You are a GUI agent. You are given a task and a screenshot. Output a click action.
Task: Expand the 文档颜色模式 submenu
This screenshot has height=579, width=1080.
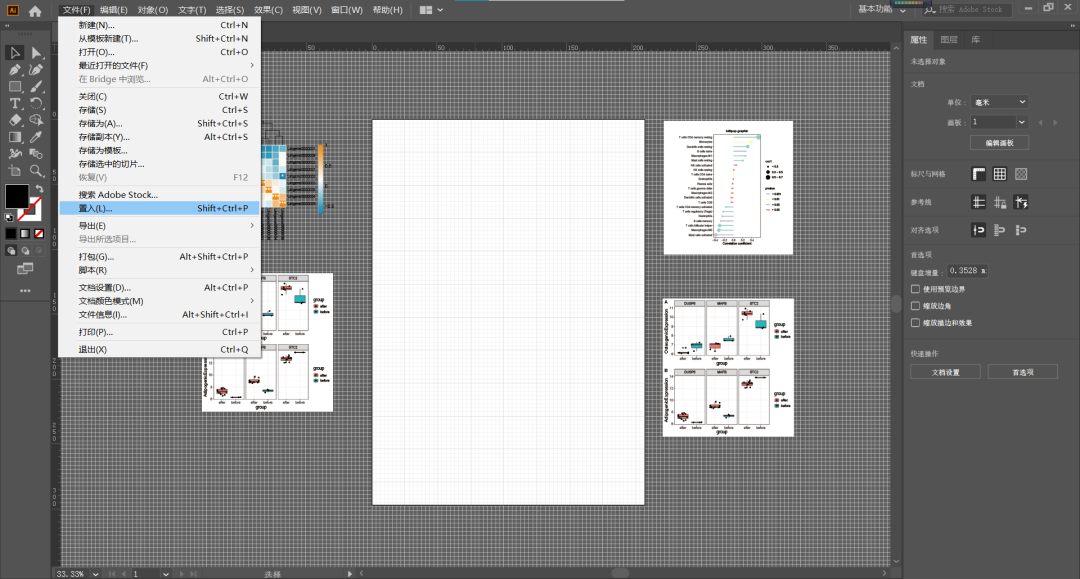[x=160, y=301]
